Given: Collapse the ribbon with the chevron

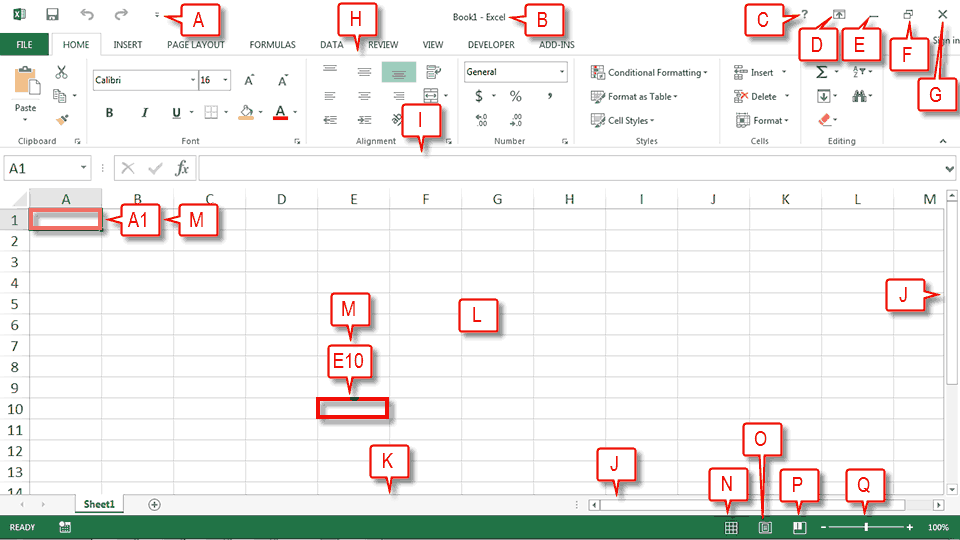Looking at the screenshot, I should tap(943, 141).
